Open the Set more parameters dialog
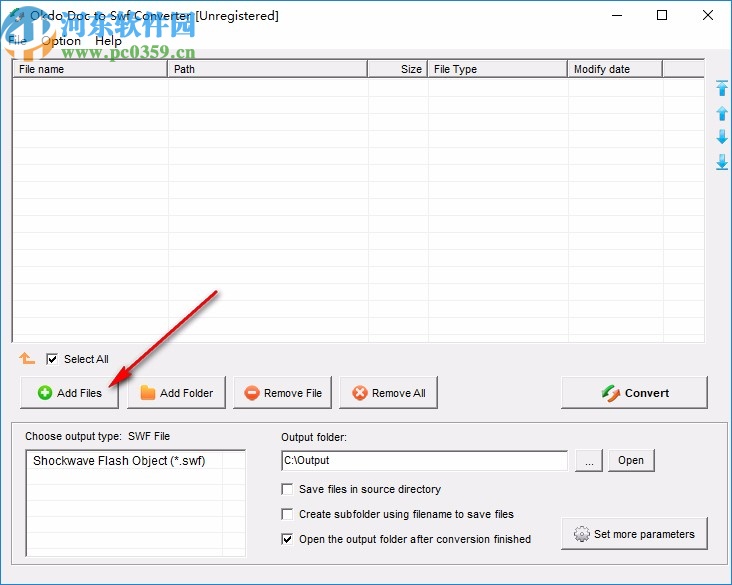The image size is (732, 585). click(634, 534)
